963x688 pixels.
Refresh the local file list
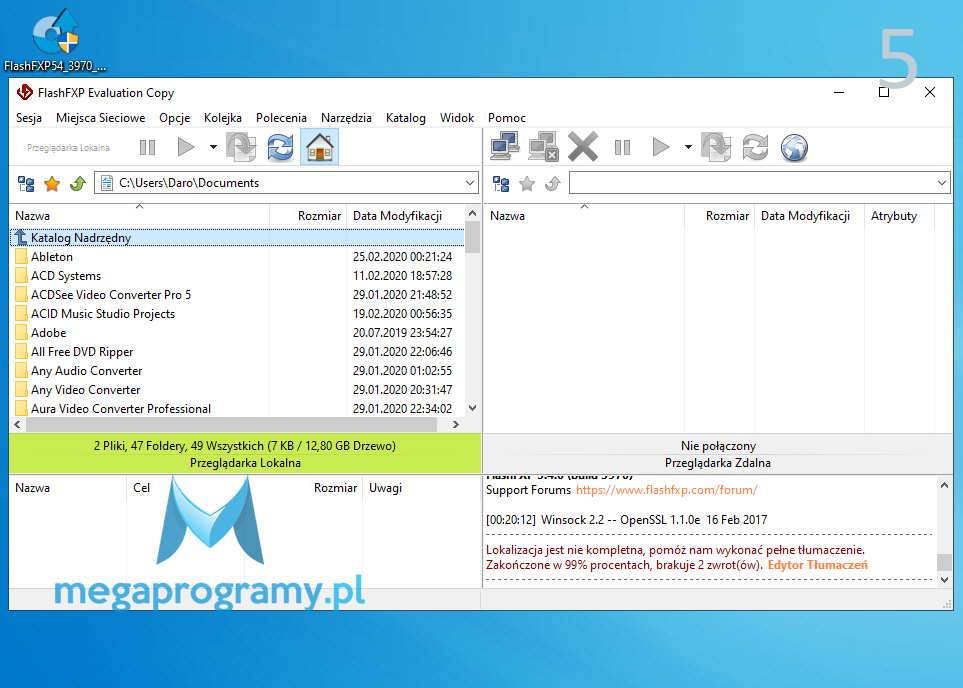(x=281, y=148)
